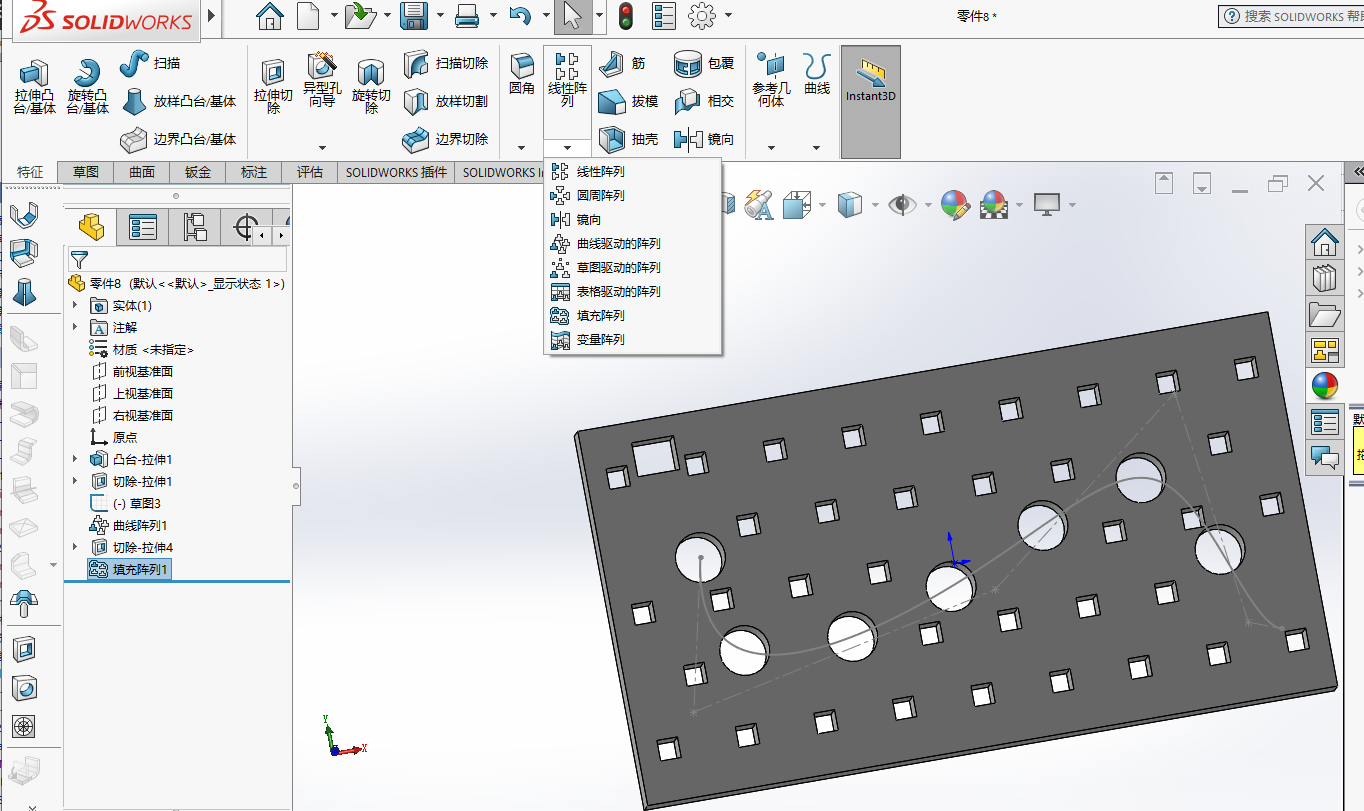1364x811 pixels.
Task: Select the 旋转凸台/基体 revolve boss tool
Action: point(88,86)
